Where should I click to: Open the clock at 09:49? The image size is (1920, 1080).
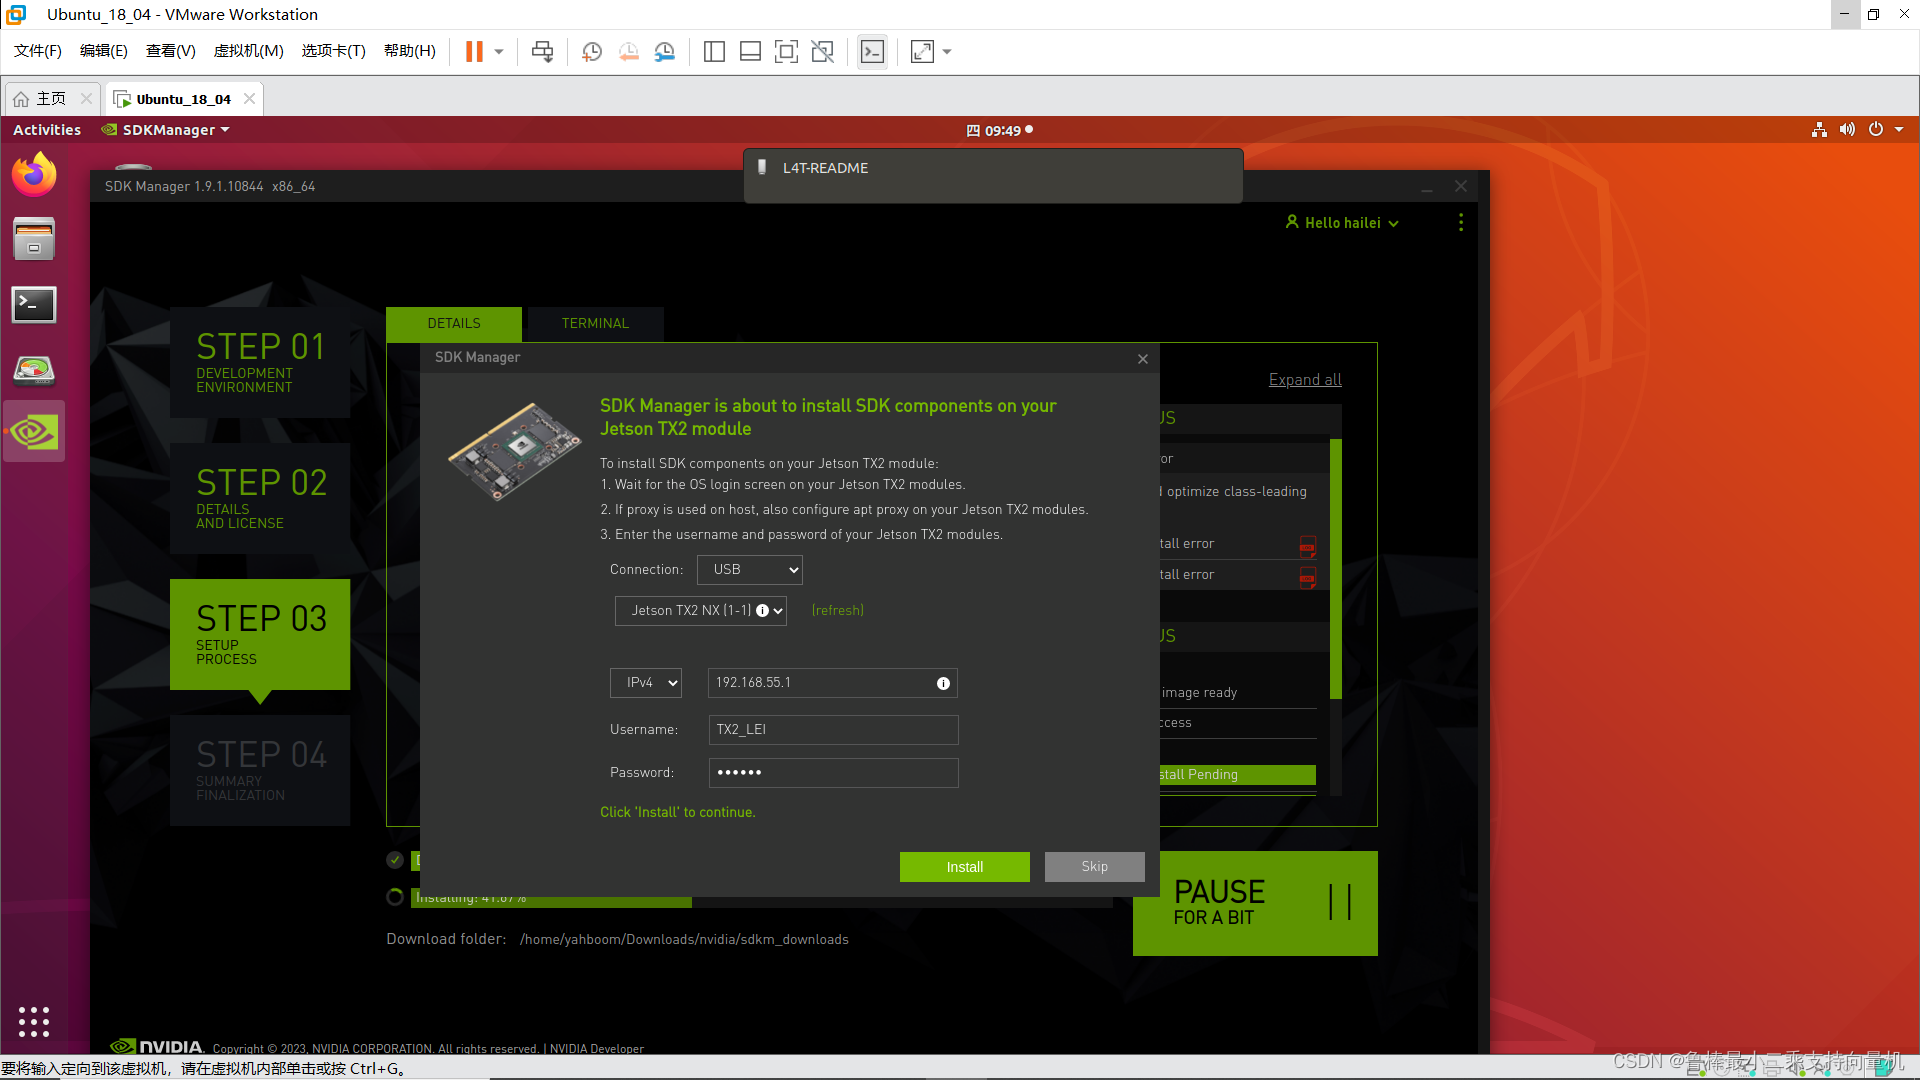999,130
